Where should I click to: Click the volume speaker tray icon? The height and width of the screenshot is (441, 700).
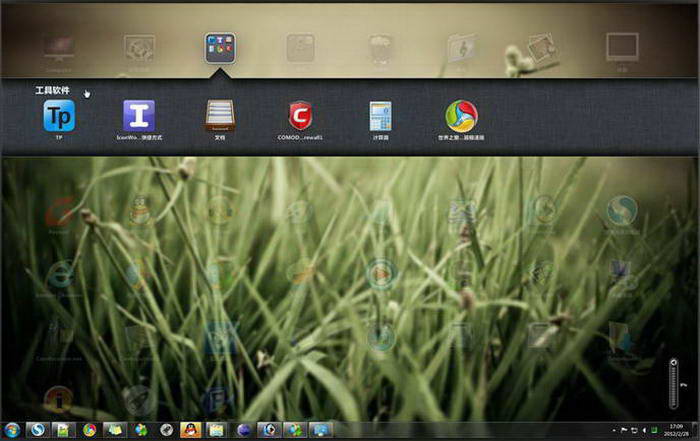click(644, 430)
